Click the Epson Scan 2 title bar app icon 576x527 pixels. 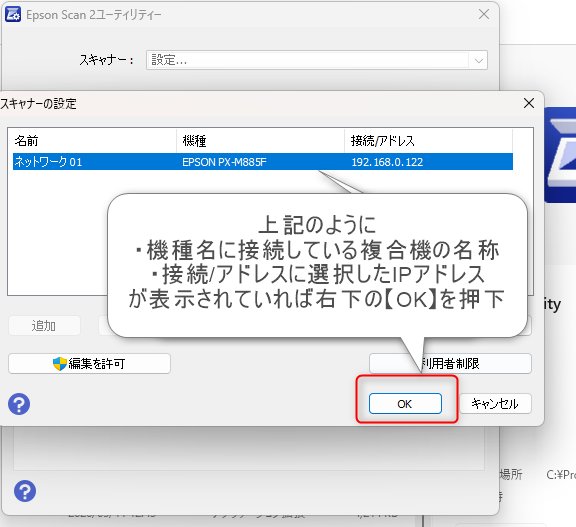(13, 14)
